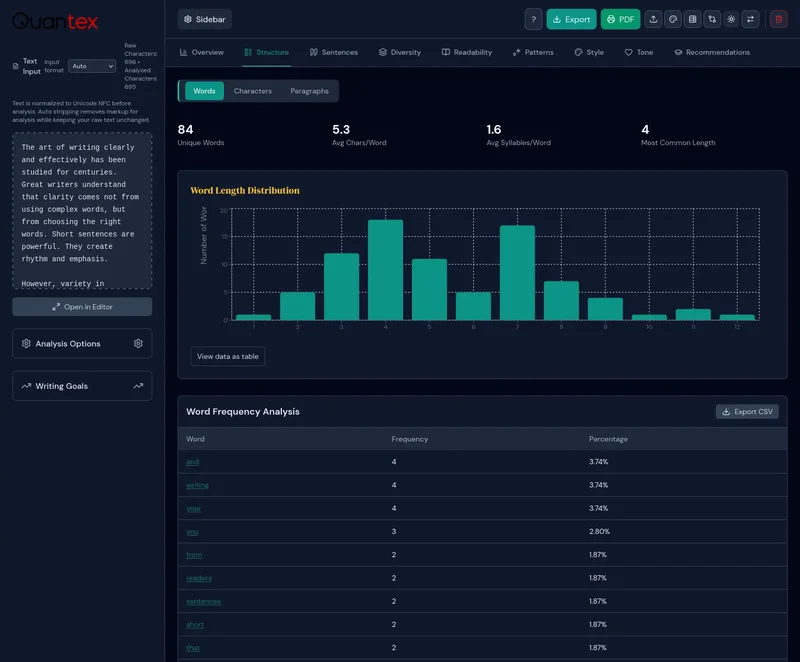Click the word link 'writing'
The width and height of the screenshot is (800, 662).
(x=197, y=485)
